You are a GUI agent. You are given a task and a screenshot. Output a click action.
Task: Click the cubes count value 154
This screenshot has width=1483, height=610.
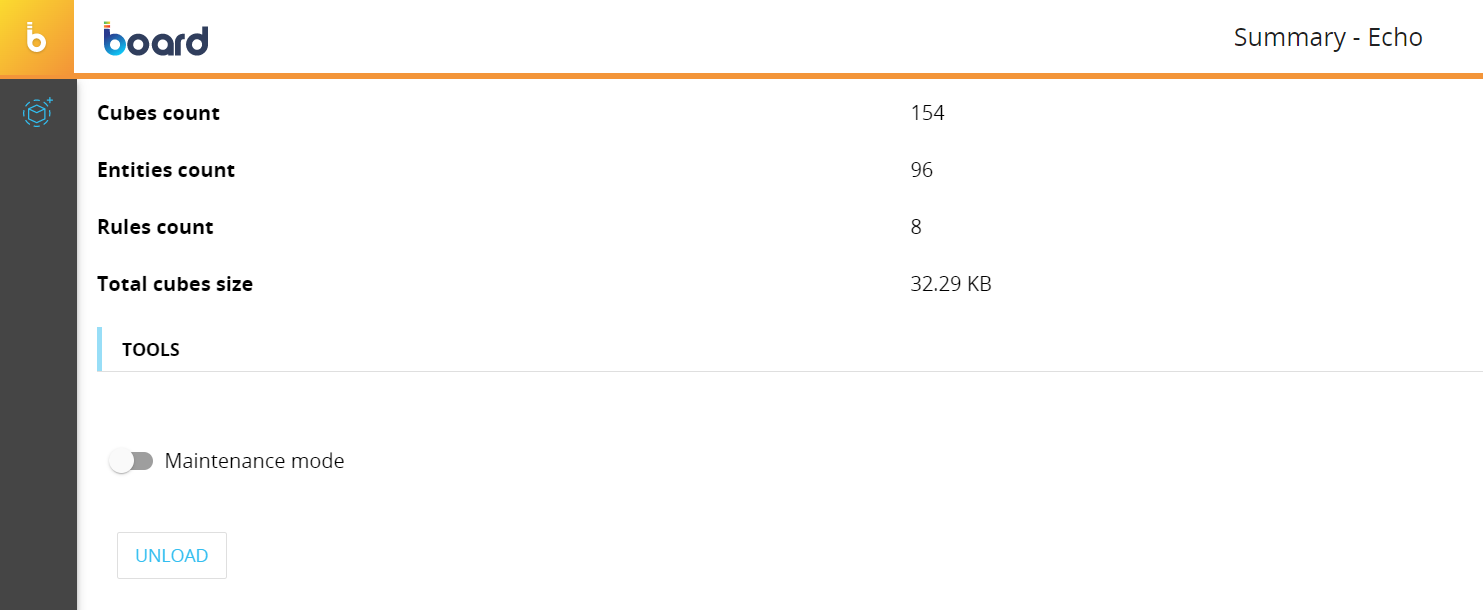click(x=927, y=113)
